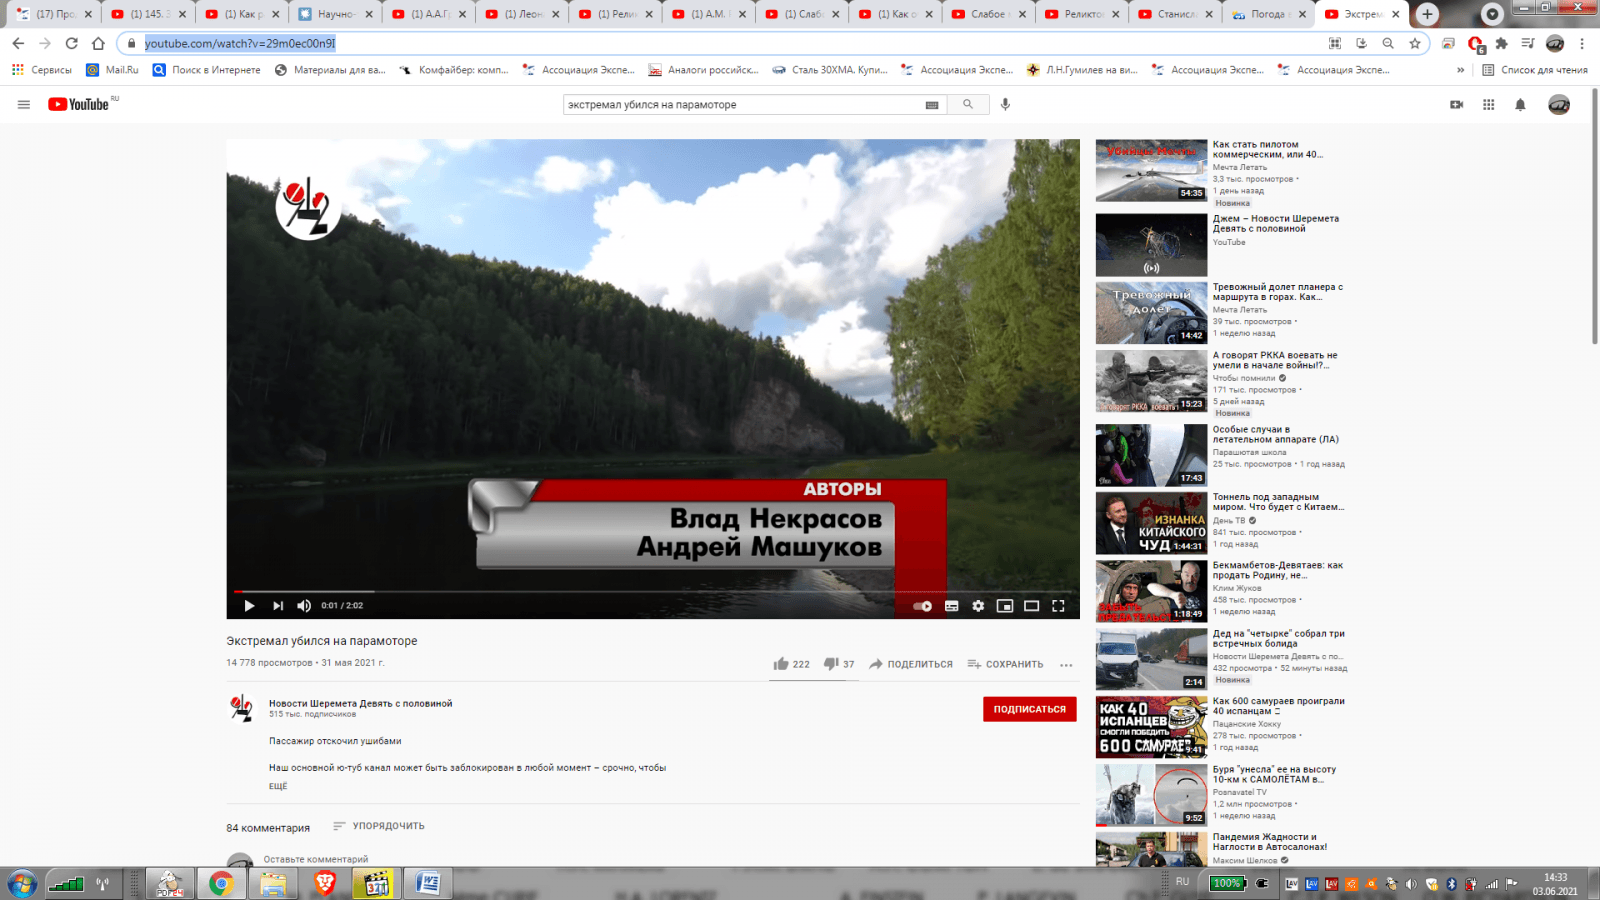Toggle theater mode view
Image resolution: width=1600 pixels, height=900 pixels.
click(x=1031, y=606)
